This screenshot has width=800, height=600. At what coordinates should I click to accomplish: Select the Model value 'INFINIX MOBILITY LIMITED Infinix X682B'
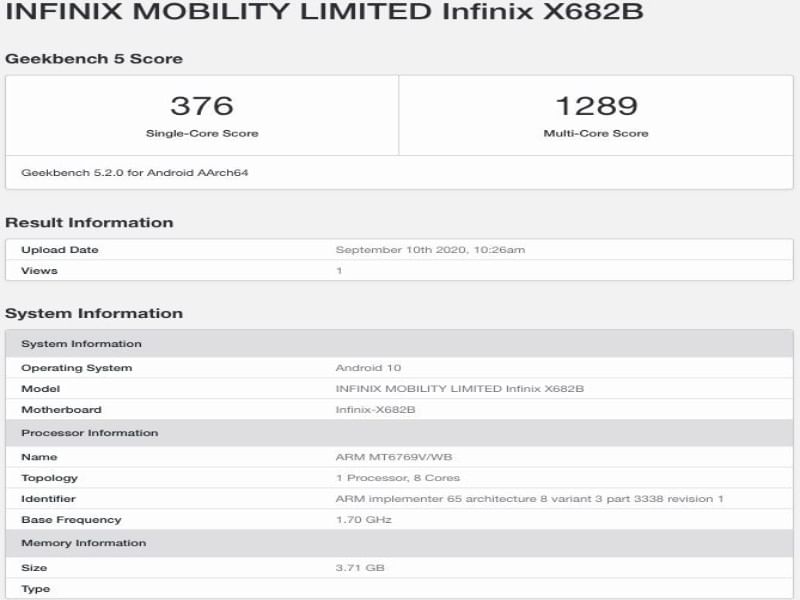coord(460,389)
